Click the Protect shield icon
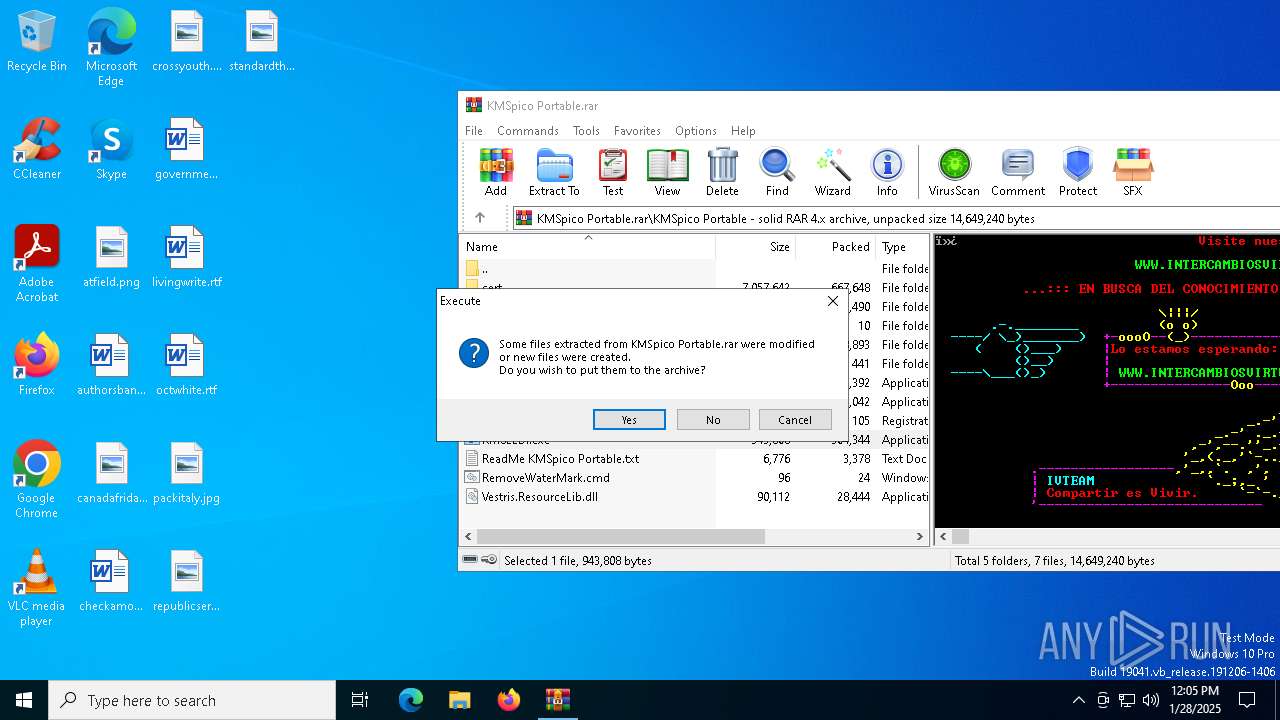The image size is (1280, 720). [x=1078, y=173]
